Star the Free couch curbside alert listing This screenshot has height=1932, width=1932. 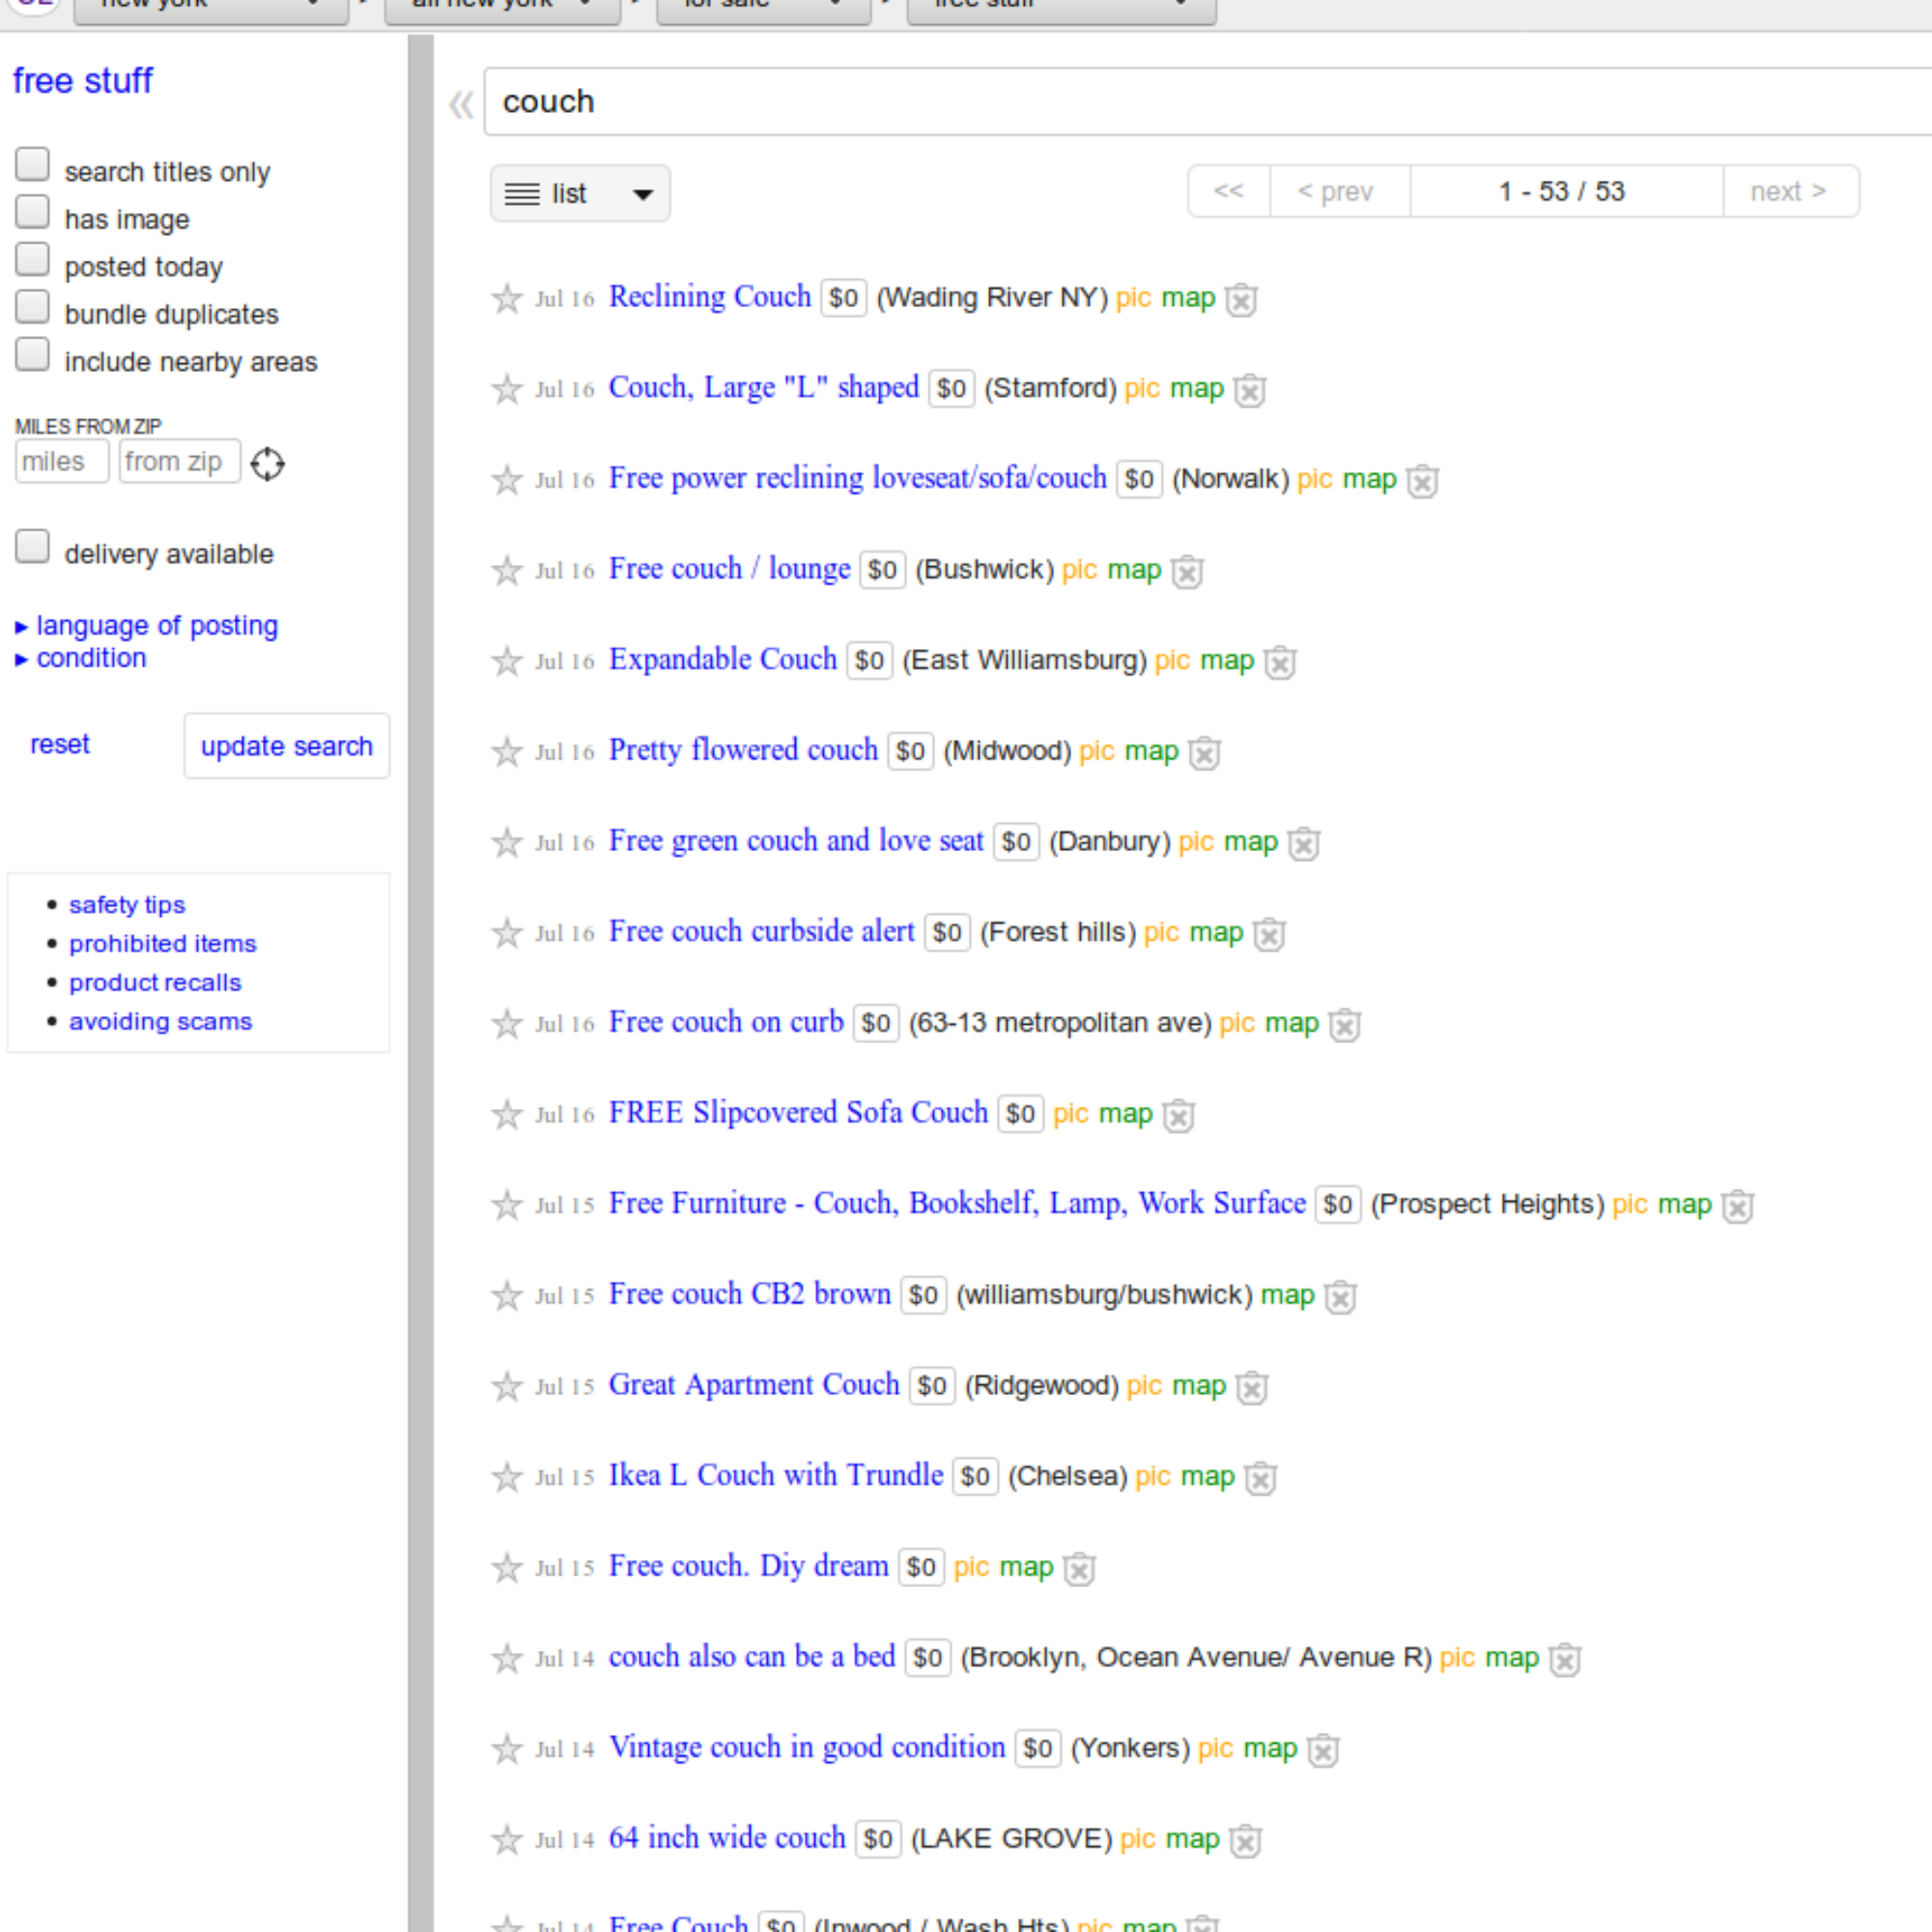tap(507, 933)
